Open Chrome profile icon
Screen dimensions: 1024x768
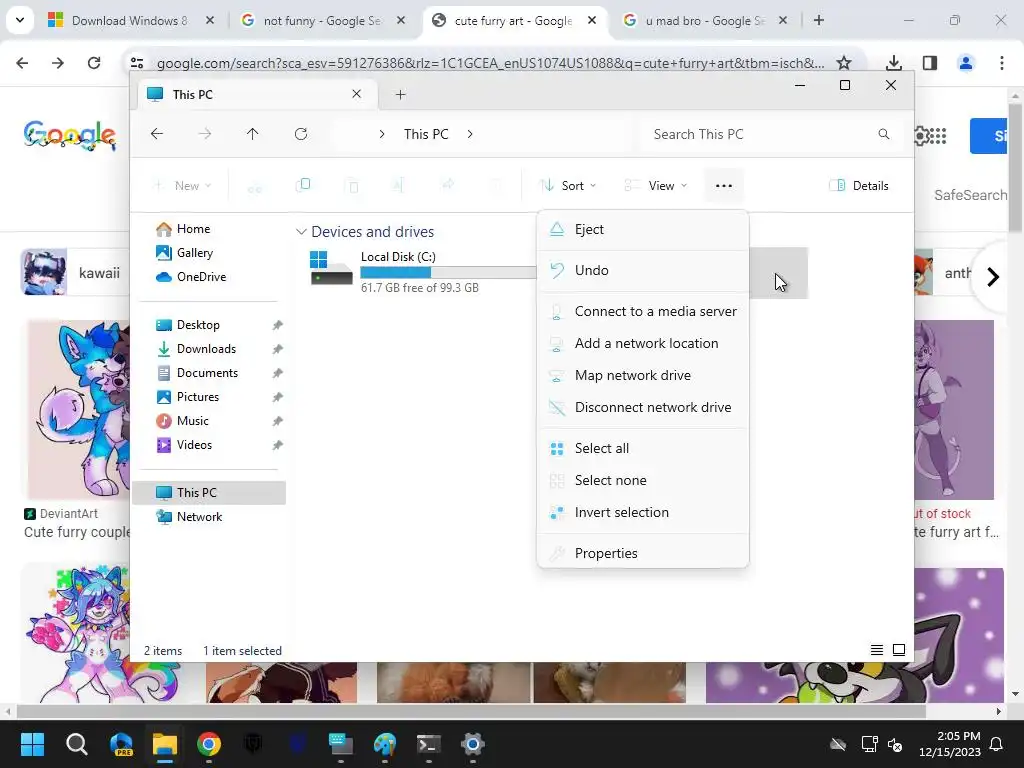coord(966,63)
